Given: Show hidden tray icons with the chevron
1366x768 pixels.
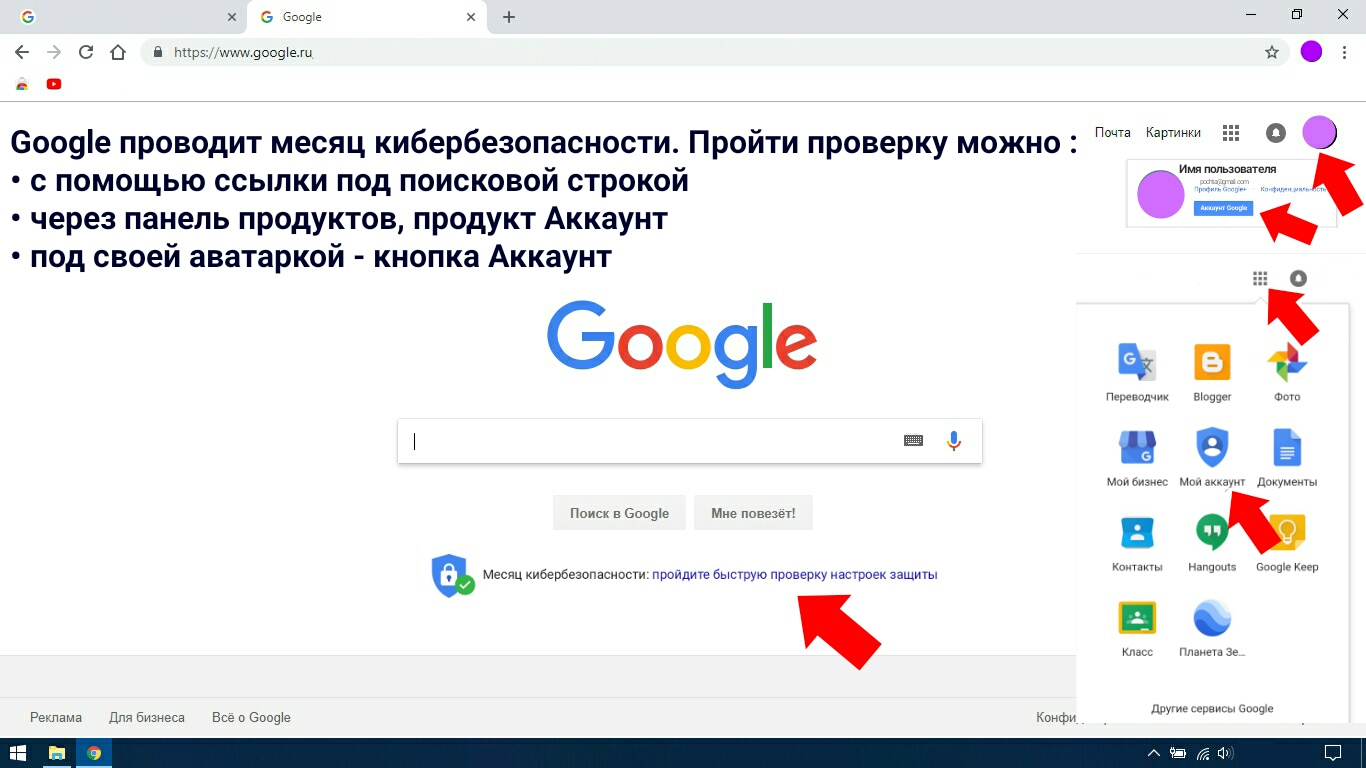Looking at the screenshot, I should 1153,753.
